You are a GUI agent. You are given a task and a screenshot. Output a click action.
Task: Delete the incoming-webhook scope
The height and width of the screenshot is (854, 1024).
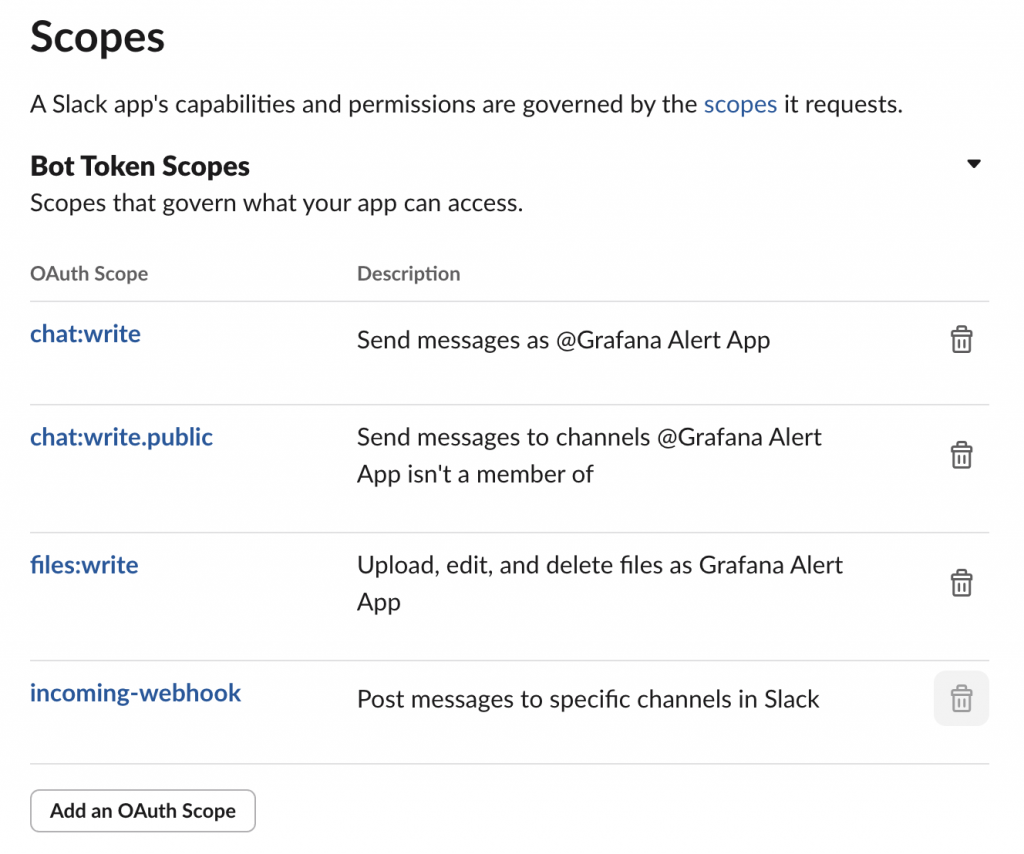pos(961,698)
